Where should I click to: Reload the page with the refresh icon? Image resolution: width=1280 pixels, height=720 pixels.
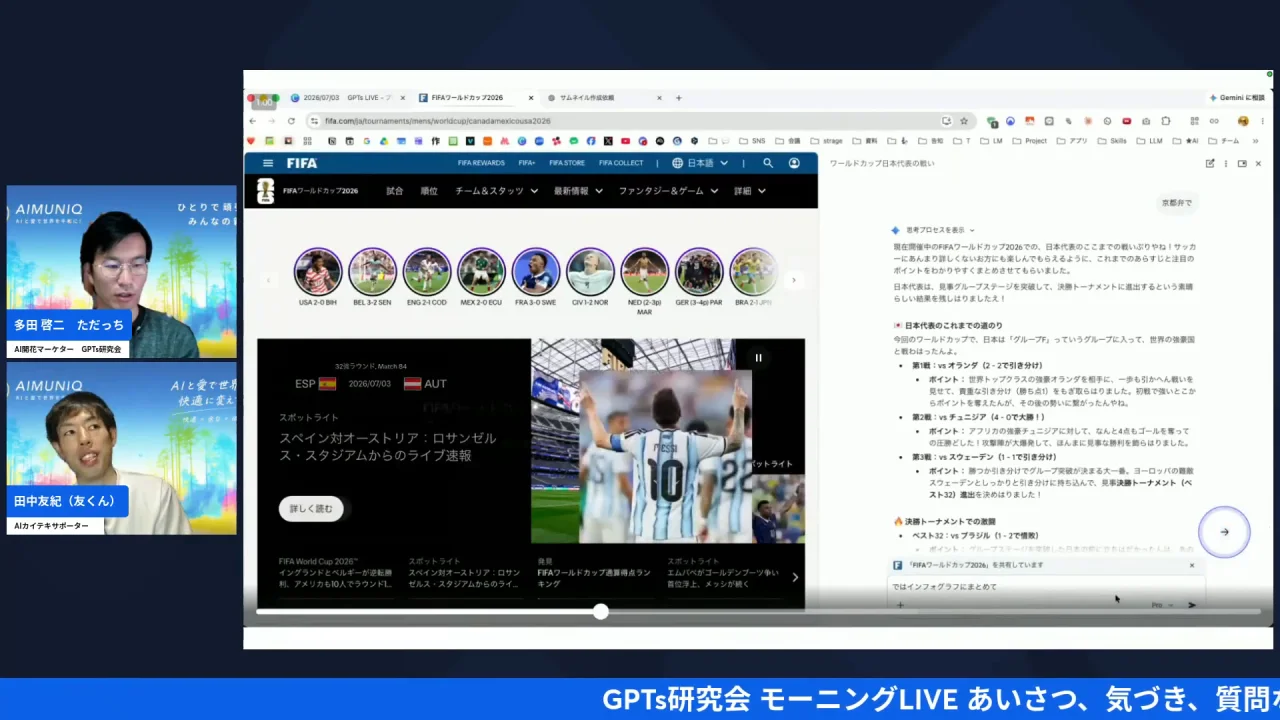pyautogui.click(x=291, y=121)
